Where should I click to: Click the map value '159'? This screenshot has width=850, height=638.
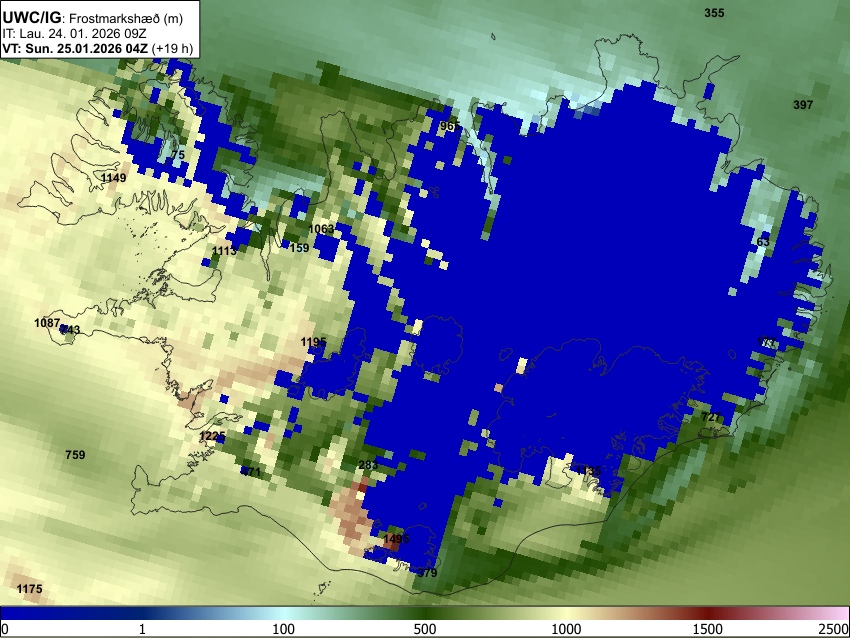click(299, 248)
